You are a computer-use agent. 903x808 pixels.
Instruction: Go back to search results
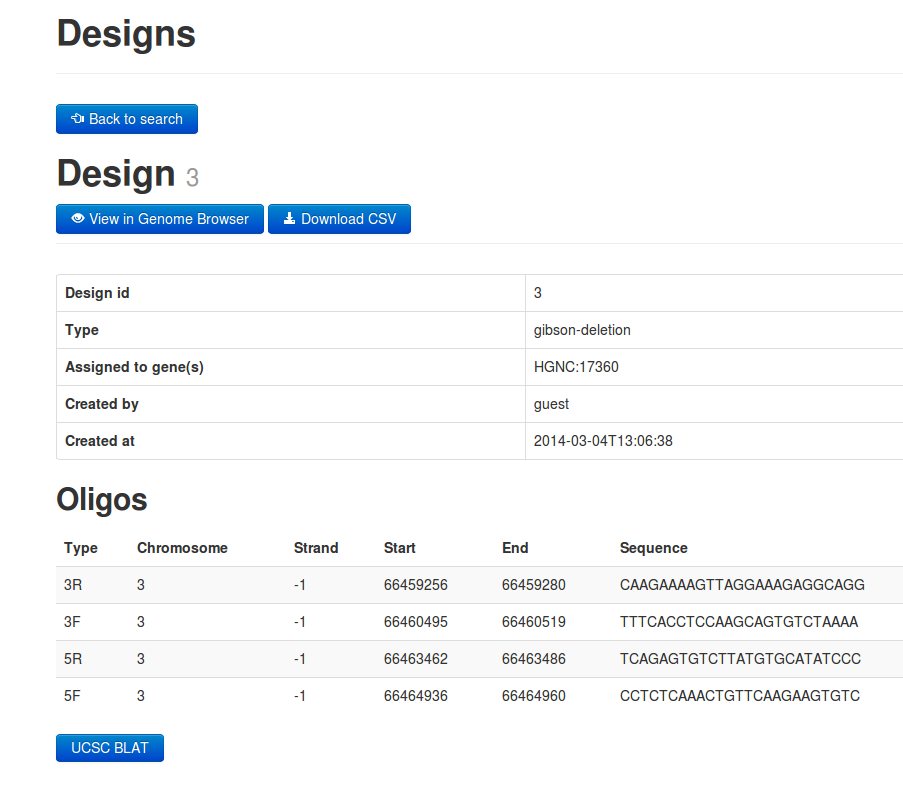click(127, 119)
